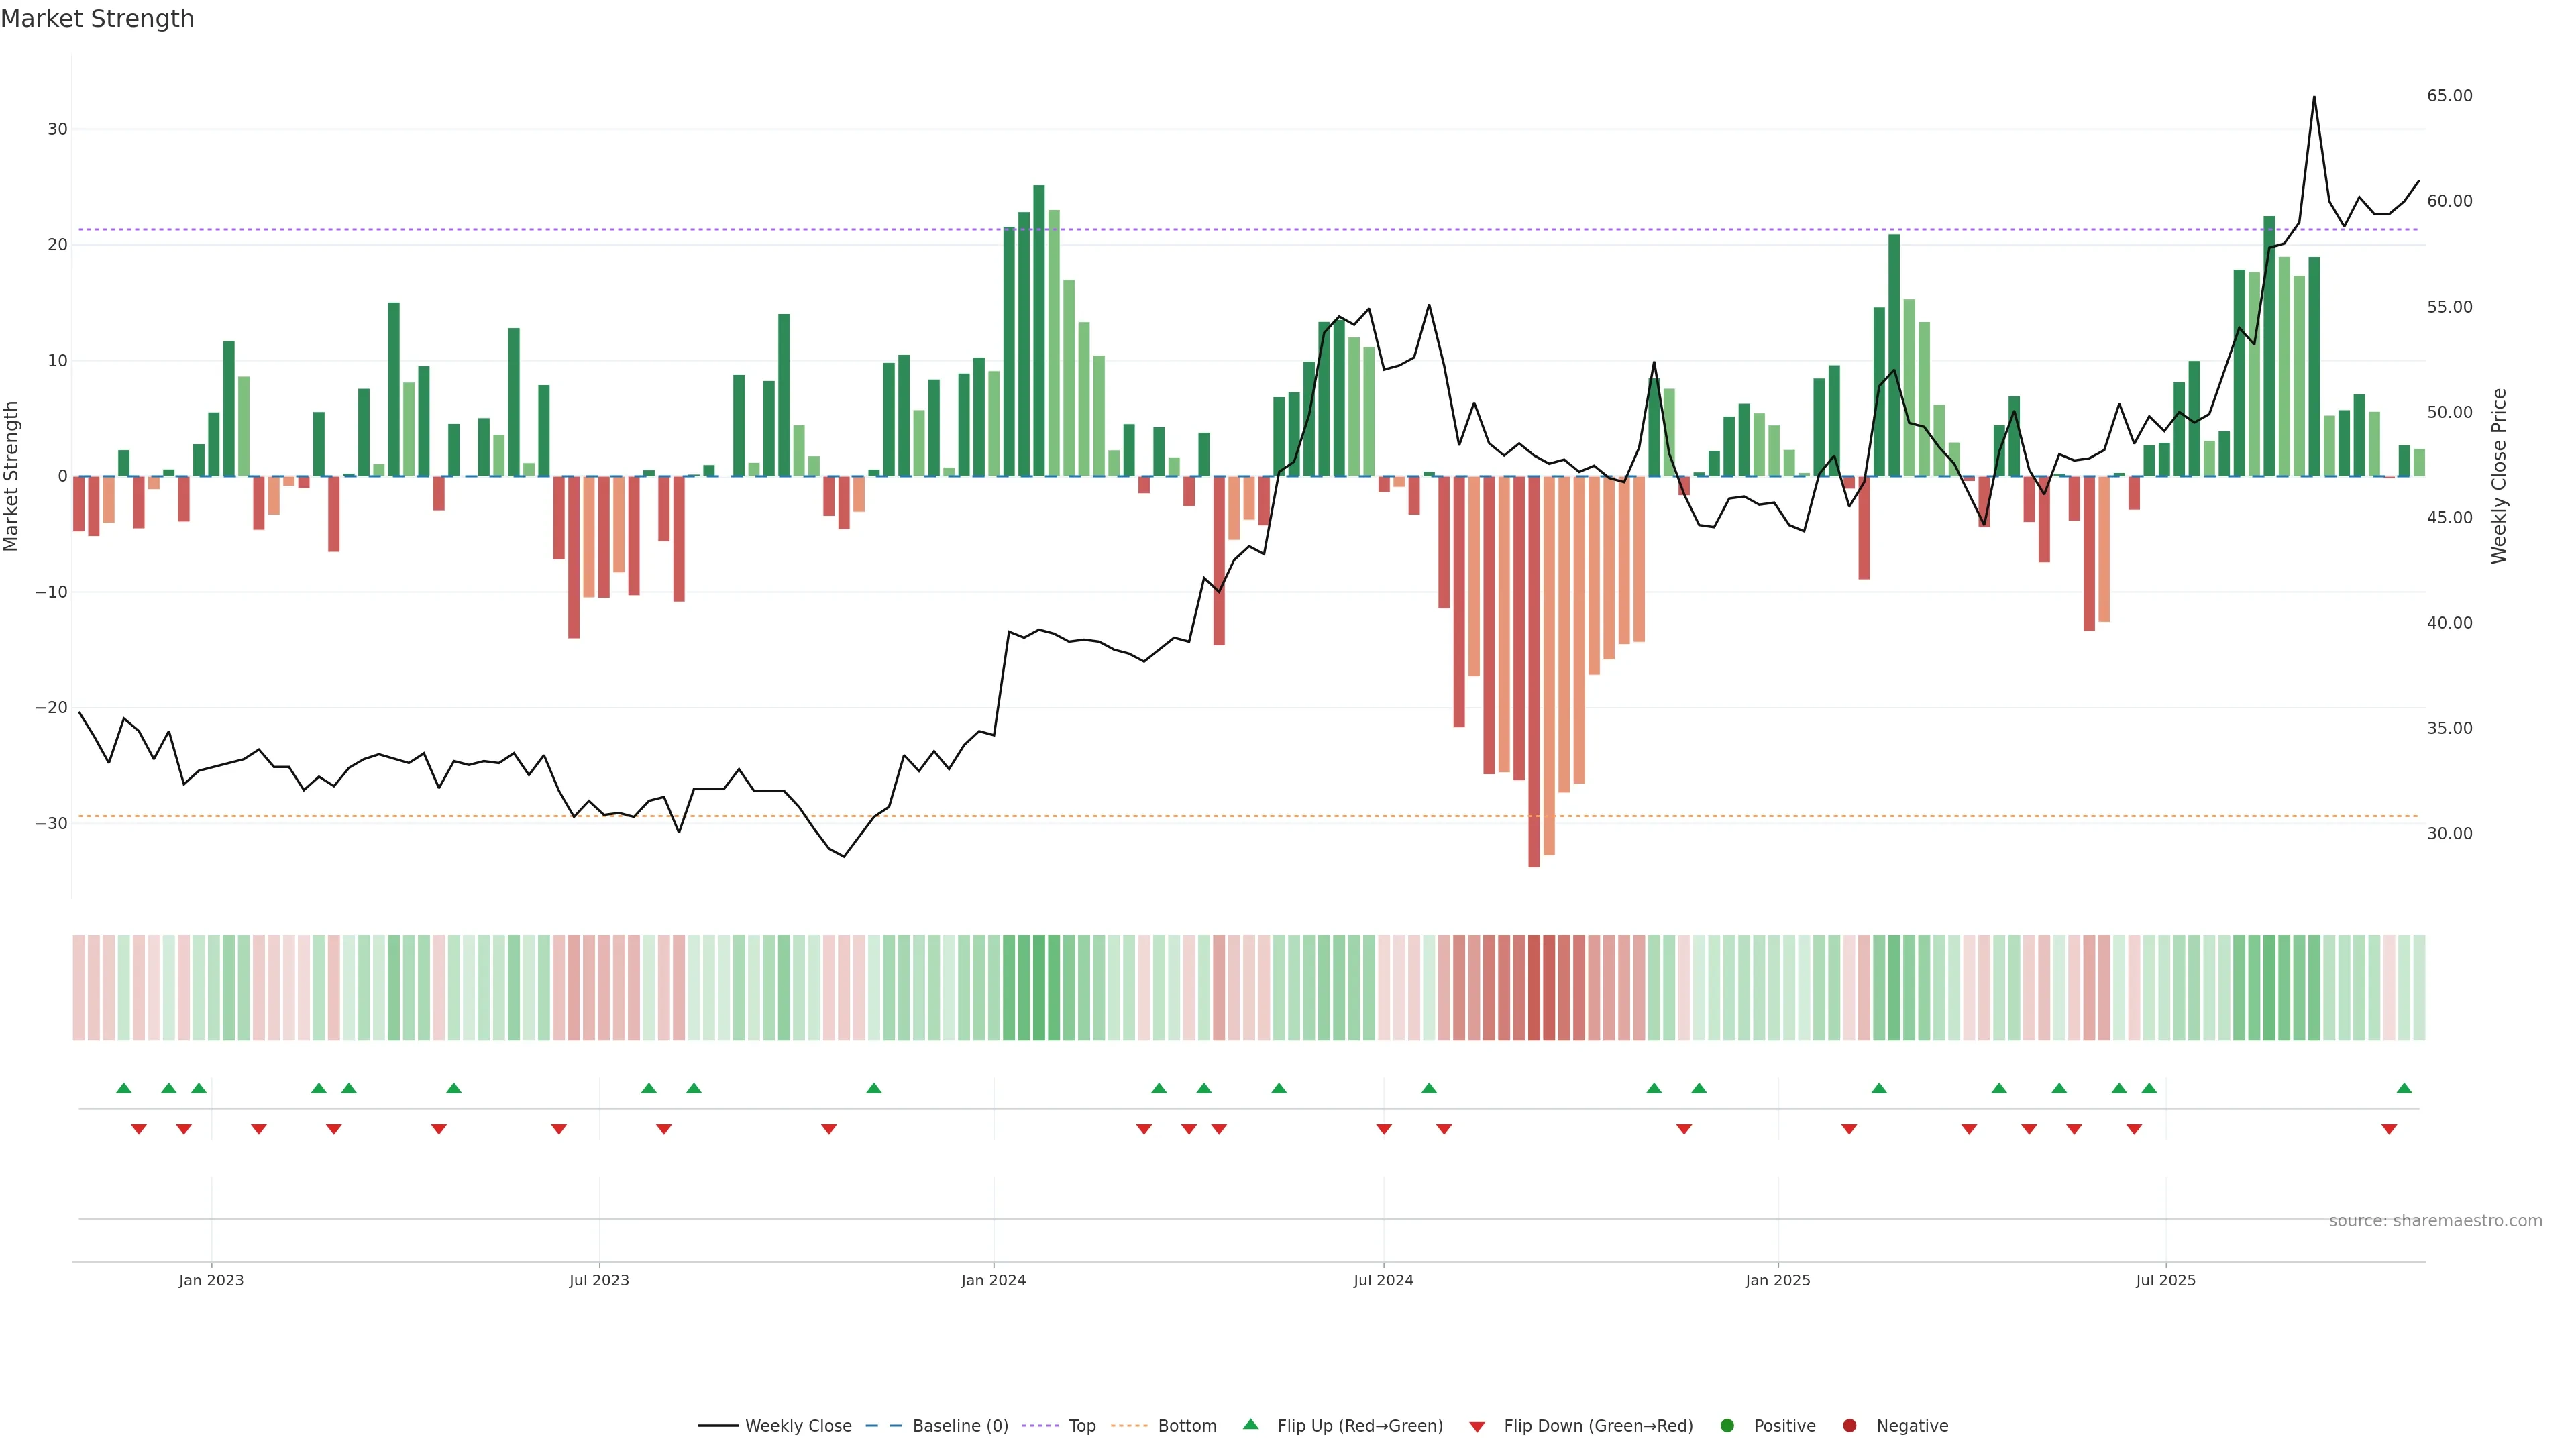Screen dimensions: 2576x1449
Task: Click the Negative red circle legend icon
Action: point(1849,1426)
